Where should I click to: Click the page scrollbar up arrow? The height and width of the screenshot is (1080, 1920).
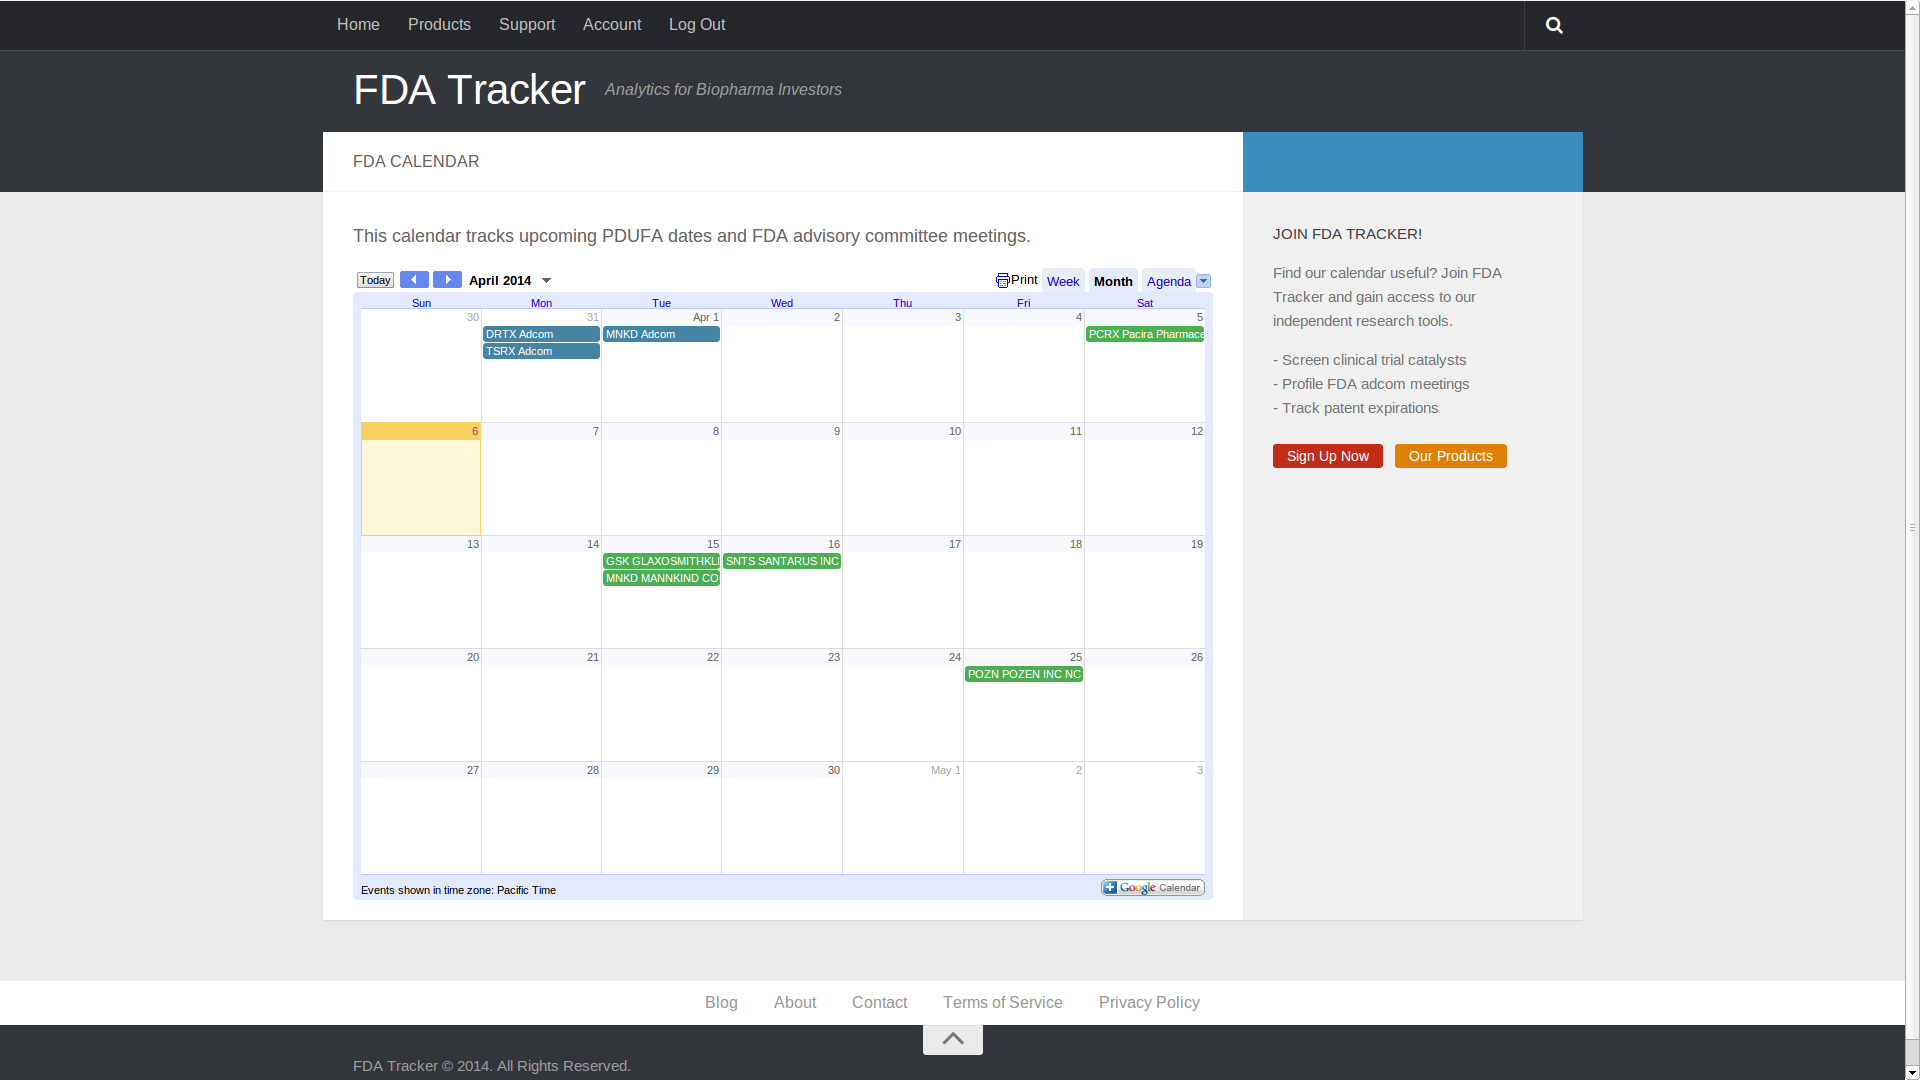click(1912, 8)
